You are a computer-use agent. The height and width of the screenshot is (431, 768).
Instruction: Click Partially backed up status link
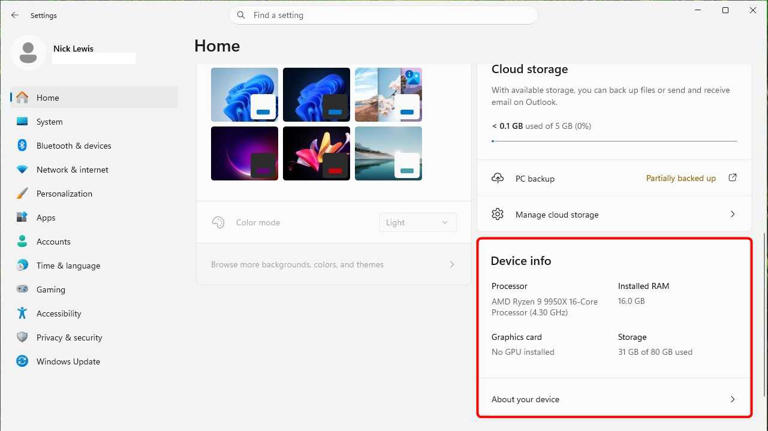point(681,178)
